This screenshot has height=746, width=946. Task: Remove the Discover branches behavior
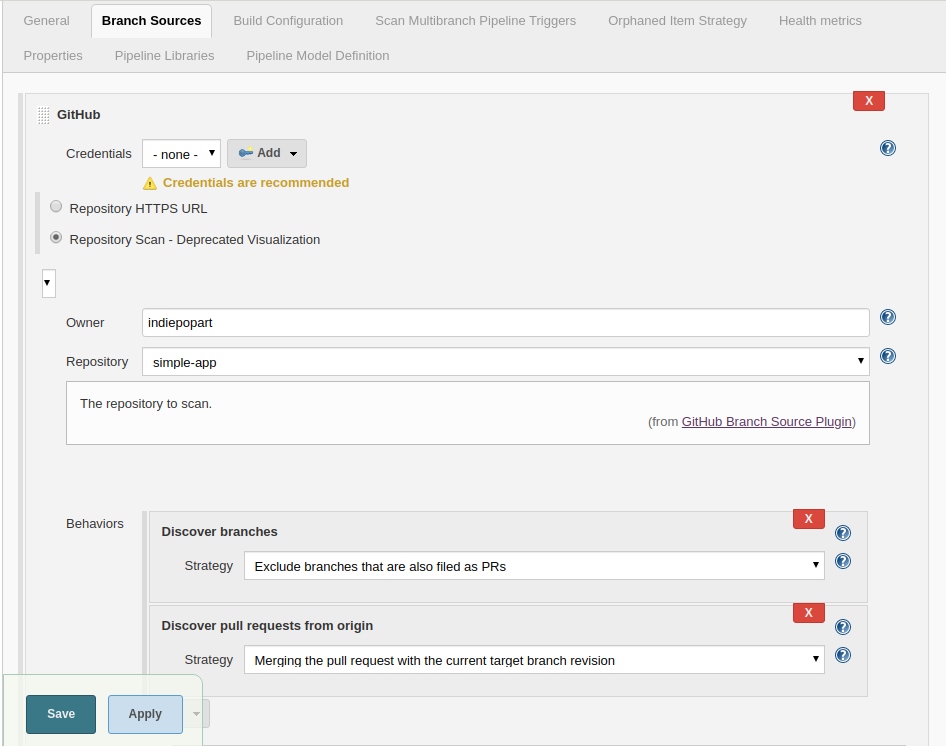click(x=808, y=519)
